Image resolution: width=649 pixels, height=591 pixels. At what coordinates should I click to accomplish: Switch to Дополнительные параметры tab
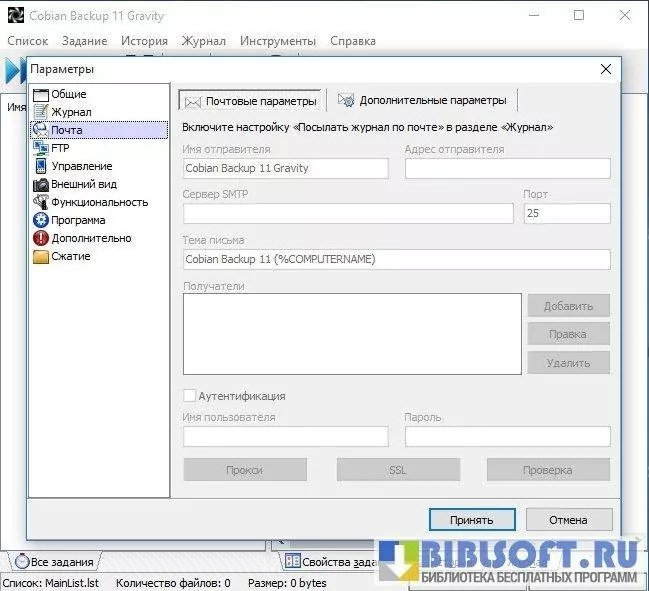[423, 100]
